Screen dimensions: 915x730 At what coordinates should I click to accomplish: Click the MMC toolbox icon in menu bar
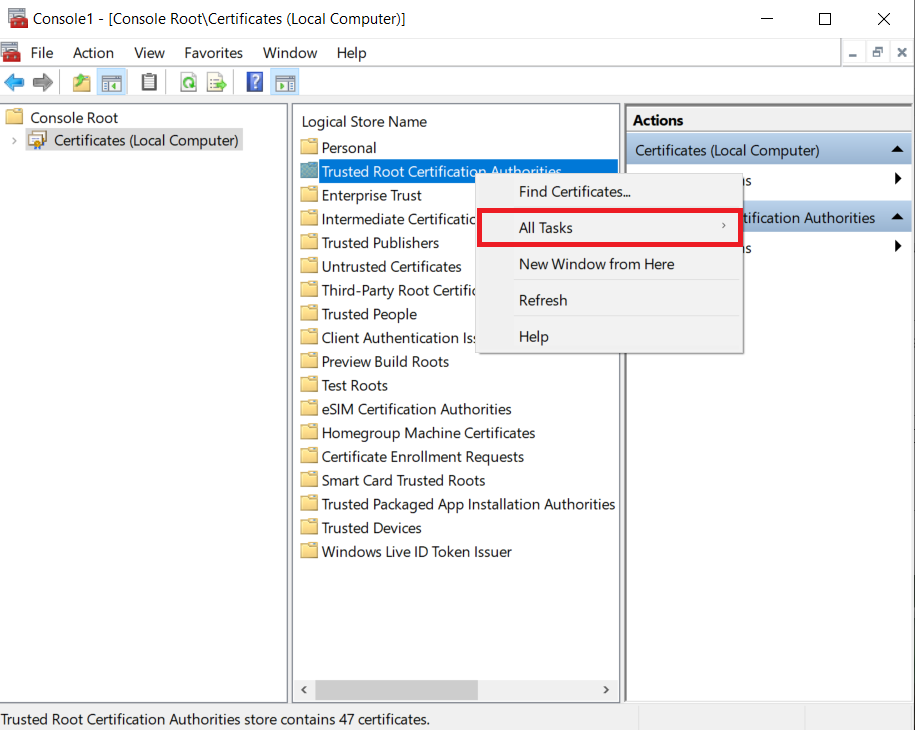coord(11,53)
